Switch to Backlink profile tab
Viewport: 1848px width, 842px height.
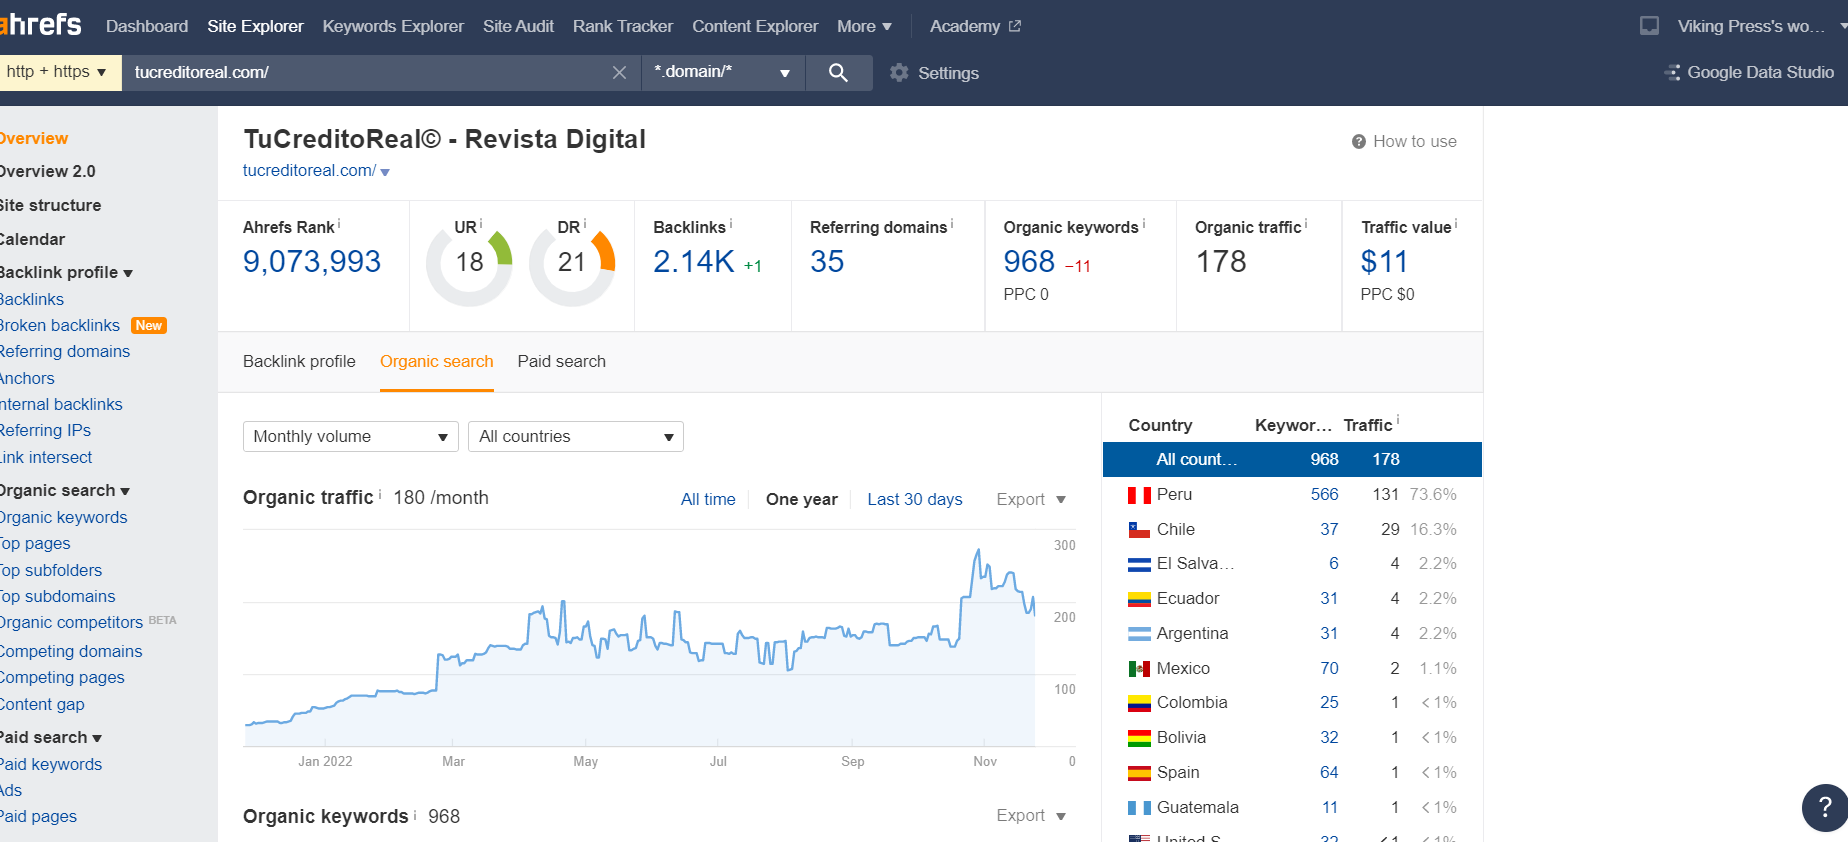tap(299, 361)
